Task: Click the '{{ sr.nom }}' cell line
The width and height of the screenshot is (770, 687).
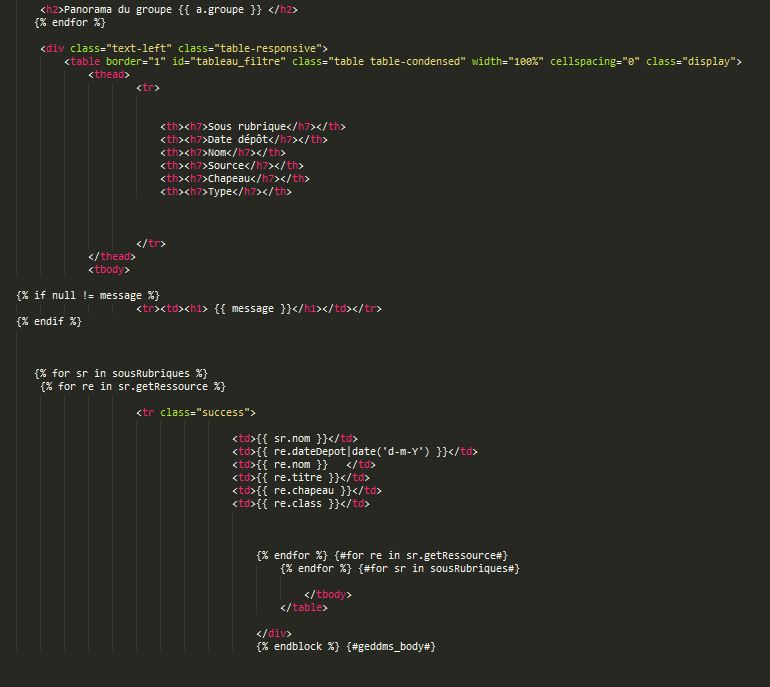Action: (295, 439)
